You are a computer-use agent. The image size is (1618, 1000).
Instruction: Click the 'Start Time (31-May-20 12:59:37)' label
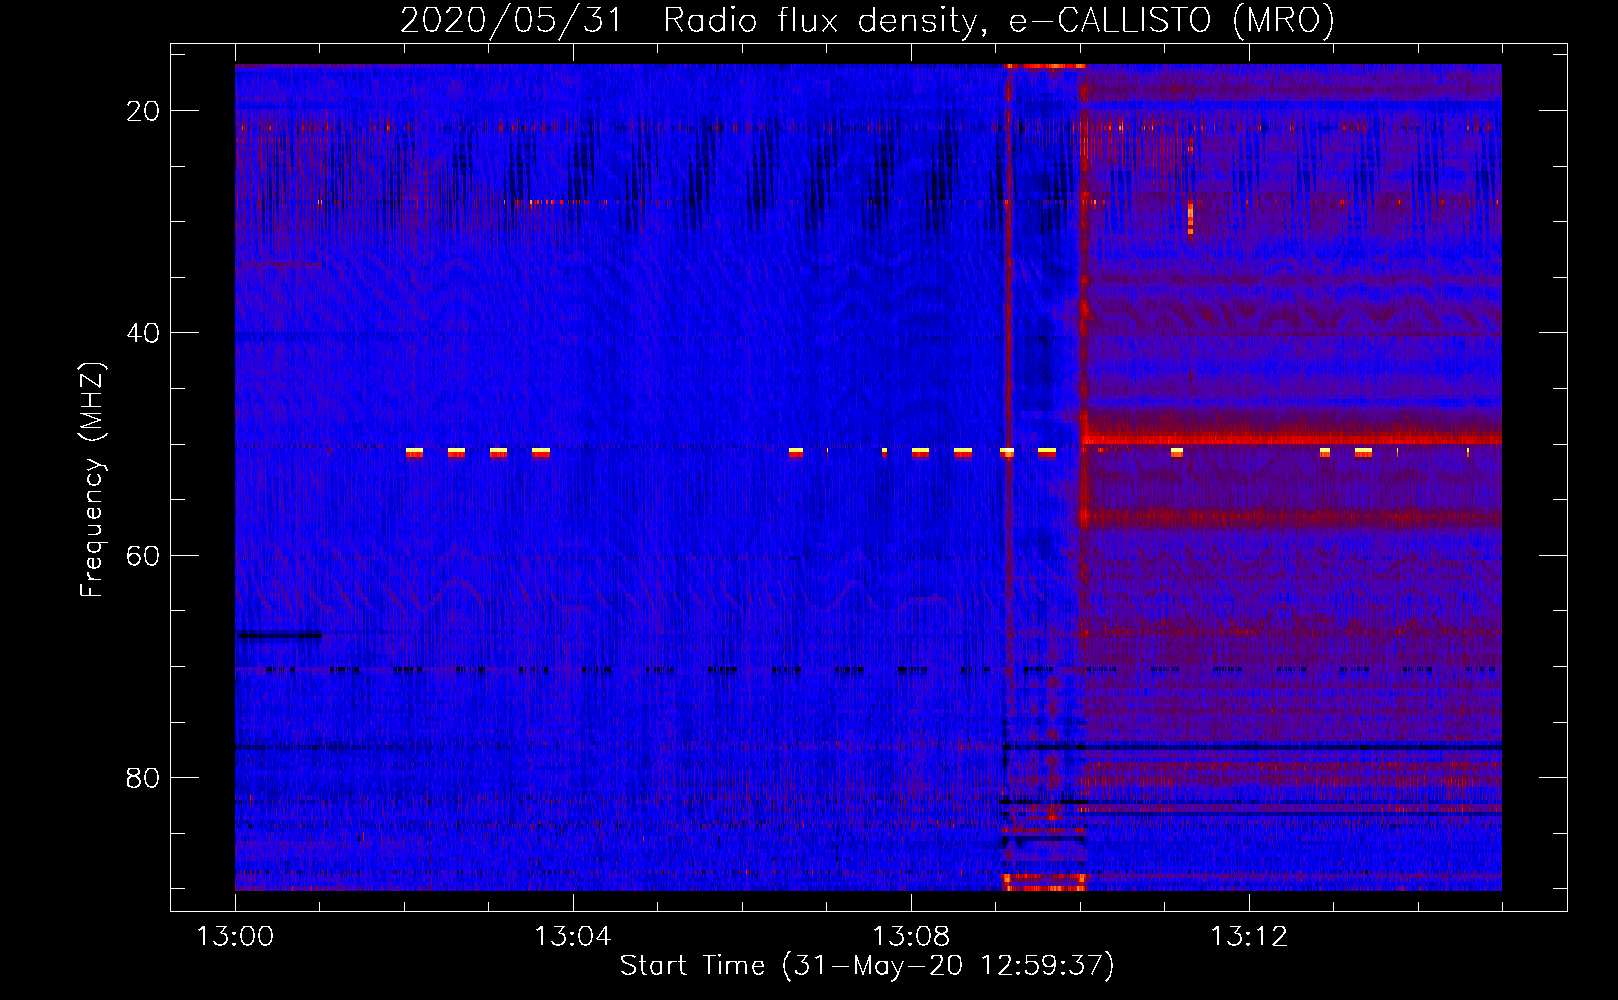(x=866, y=966)
